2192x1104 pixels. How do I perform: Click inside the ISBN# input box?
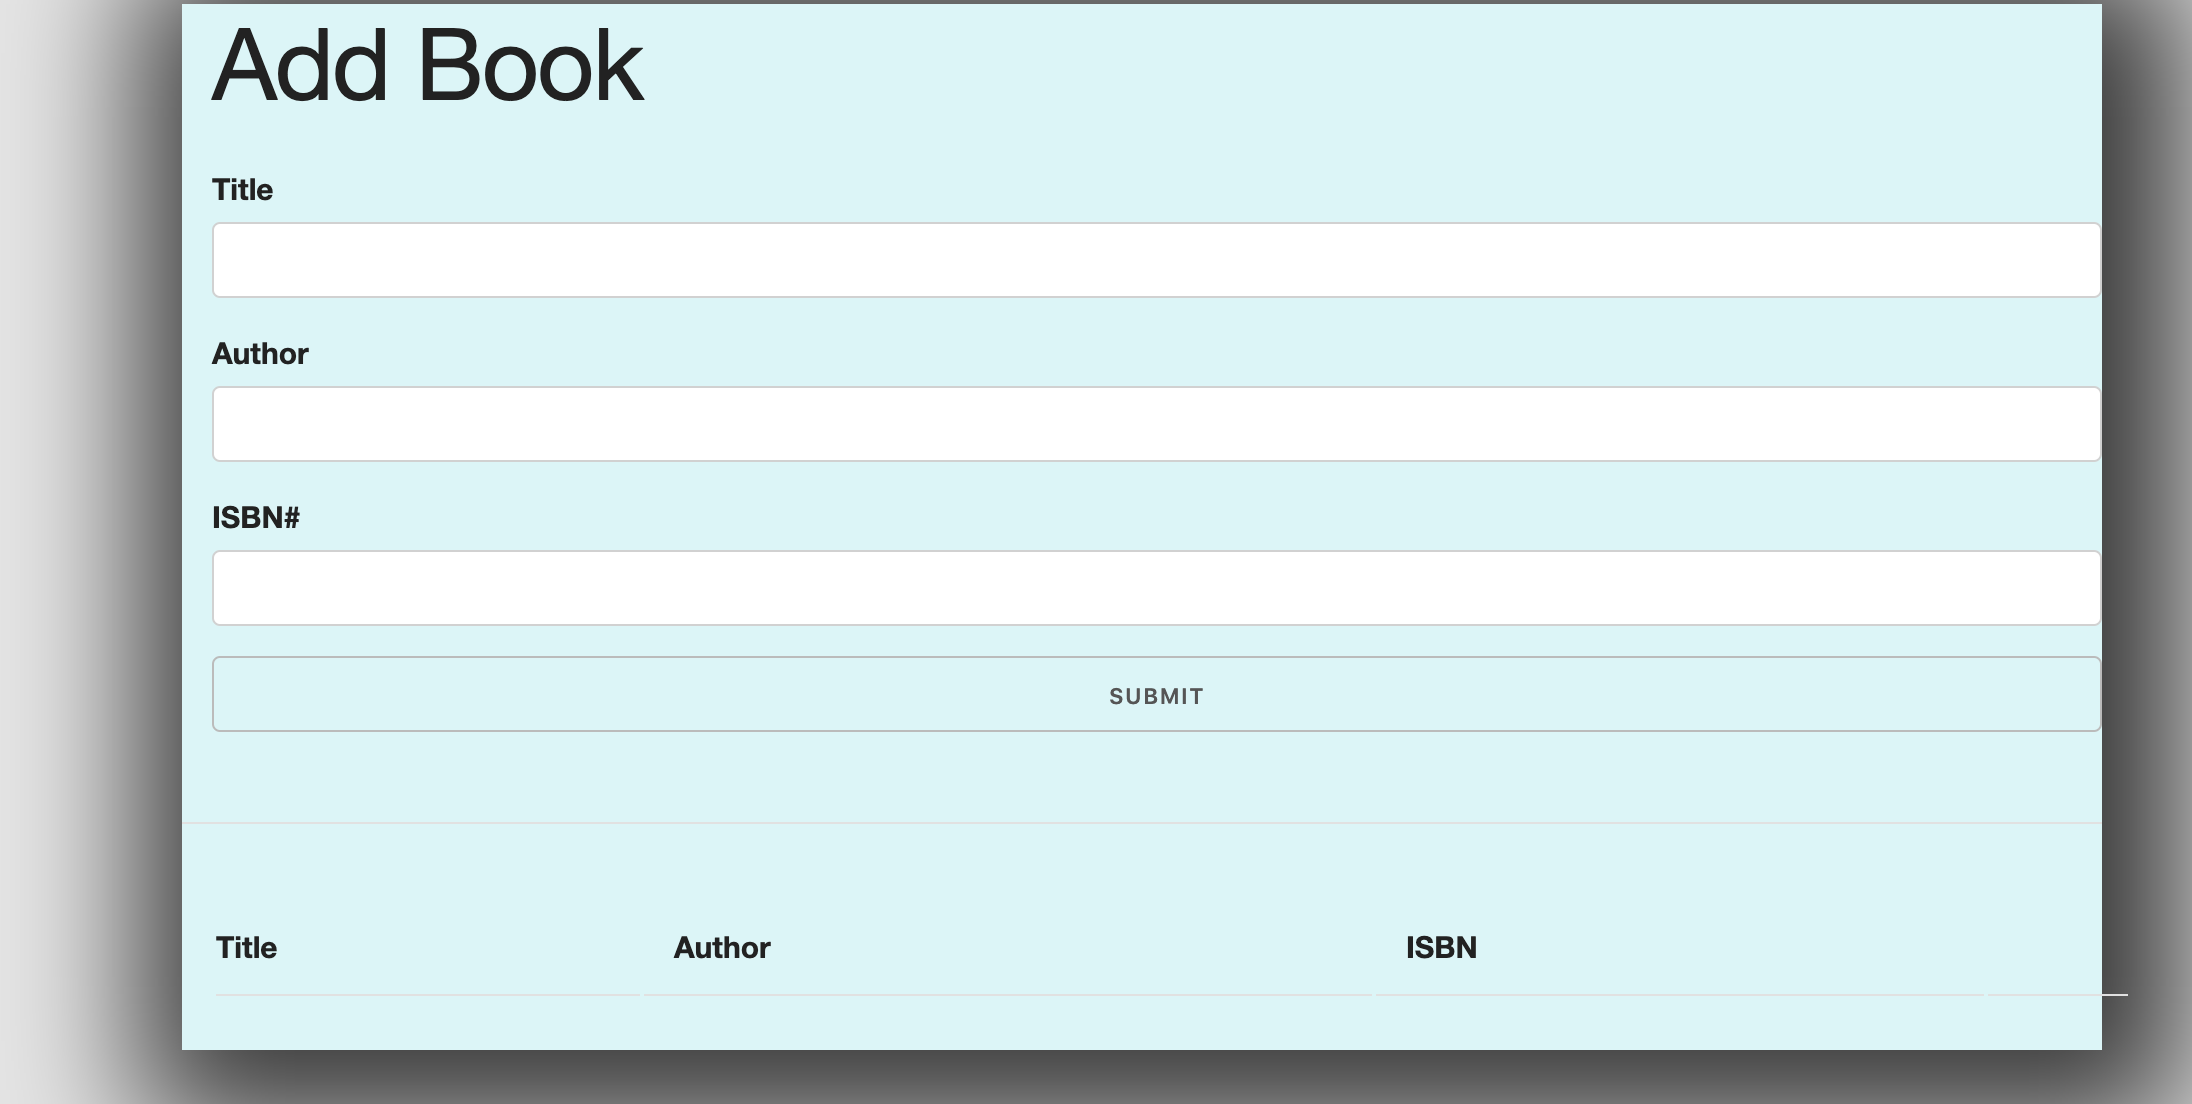pos(1155,588)
